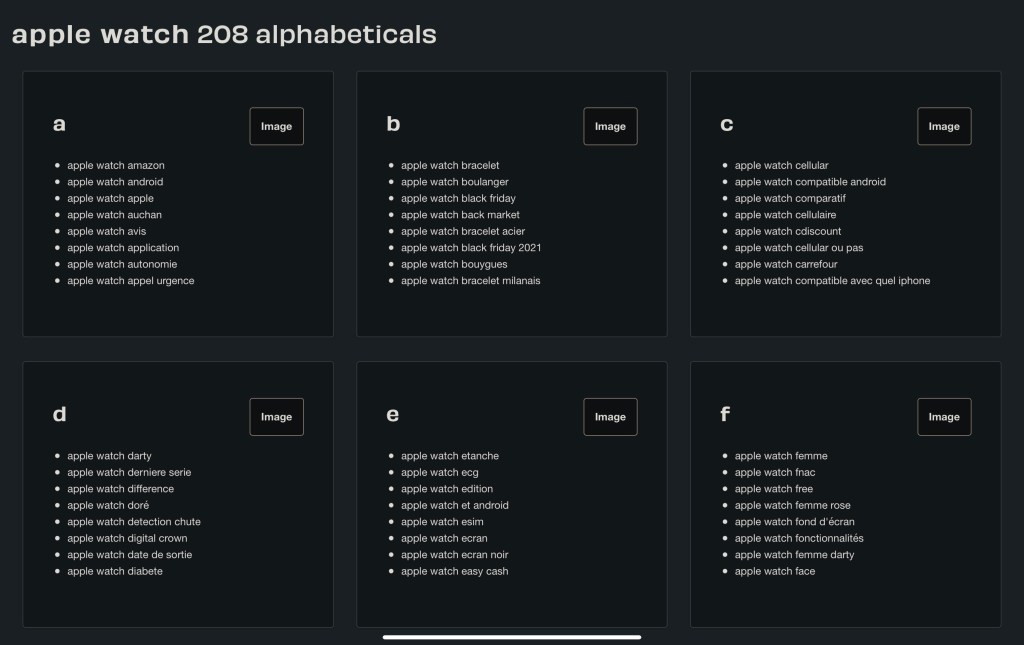Select 'apple watch bracelet milanais' keyword
Image resolution: width=1024 pixels, height=645 pixels.
point(470,281)
